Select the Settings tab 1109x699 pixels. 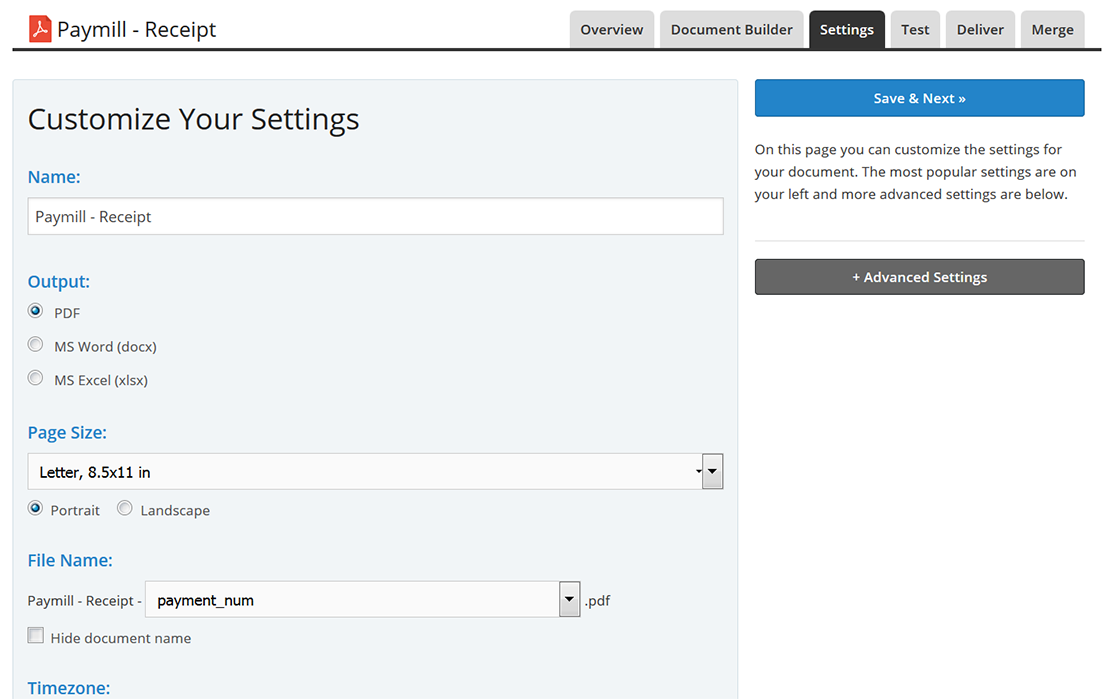point(846,30)
